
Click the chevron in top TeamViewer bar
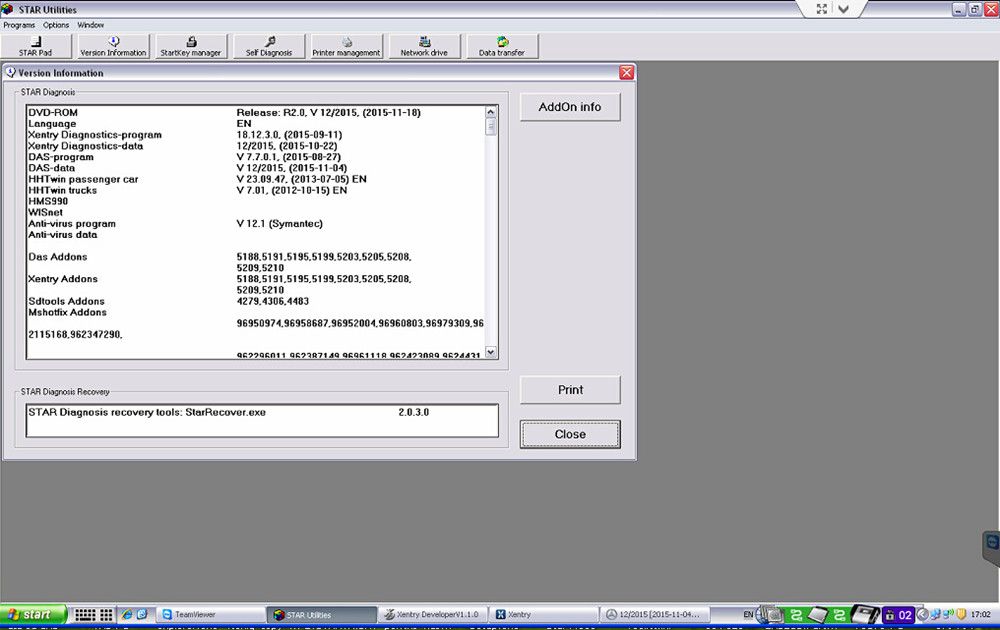tap(844, 9)
